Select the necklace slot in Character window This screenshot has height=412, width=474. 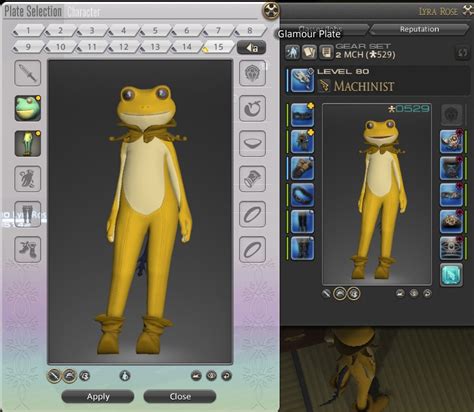(x=451, y=168)
